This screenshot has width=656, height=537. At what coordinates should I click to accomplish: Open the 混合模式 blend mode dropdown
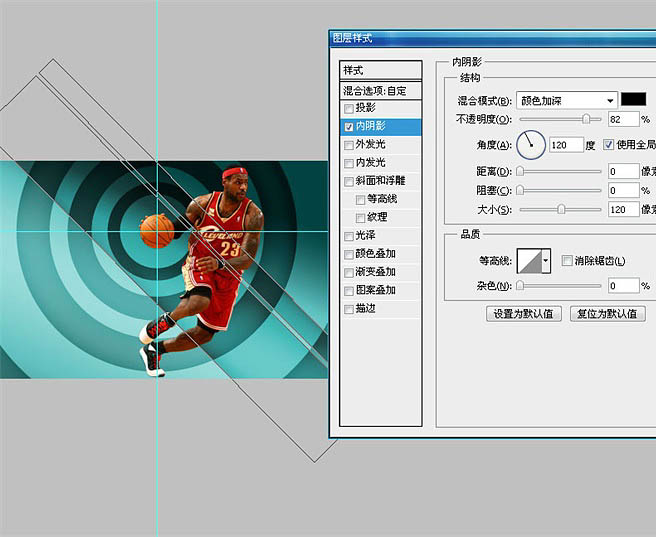tap(566, 101)
